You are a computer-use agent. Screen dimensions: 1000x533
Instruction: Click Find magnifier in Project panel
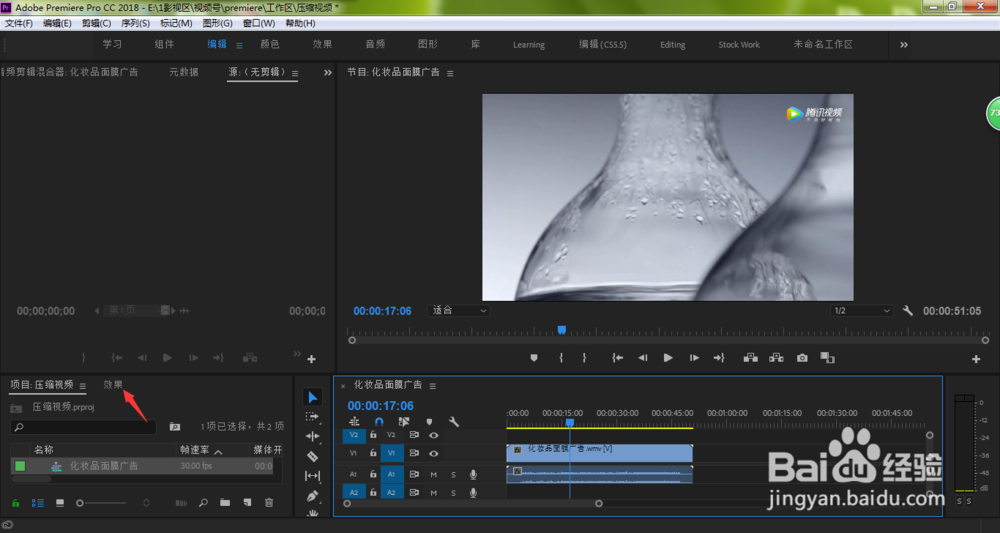coord(203,503)
